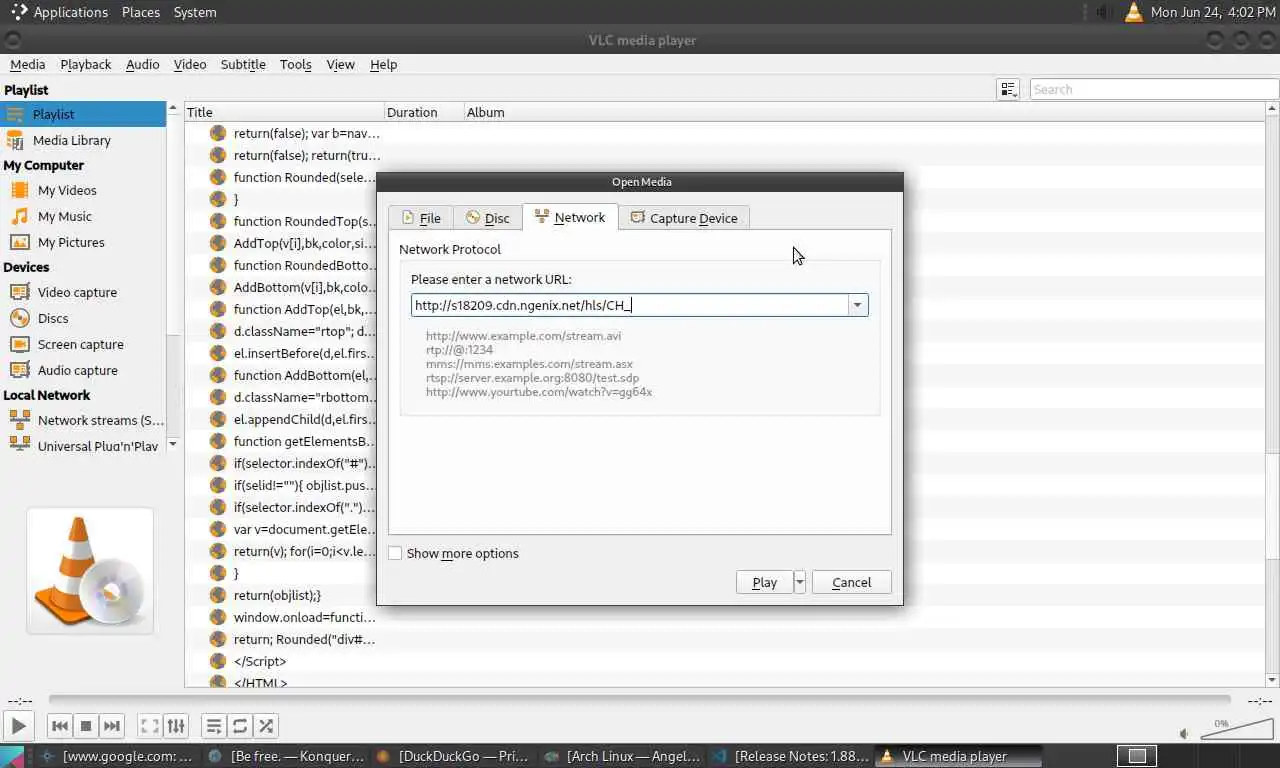Toggle fullscreen video mode icon
1280x768 pixels.
149,726
